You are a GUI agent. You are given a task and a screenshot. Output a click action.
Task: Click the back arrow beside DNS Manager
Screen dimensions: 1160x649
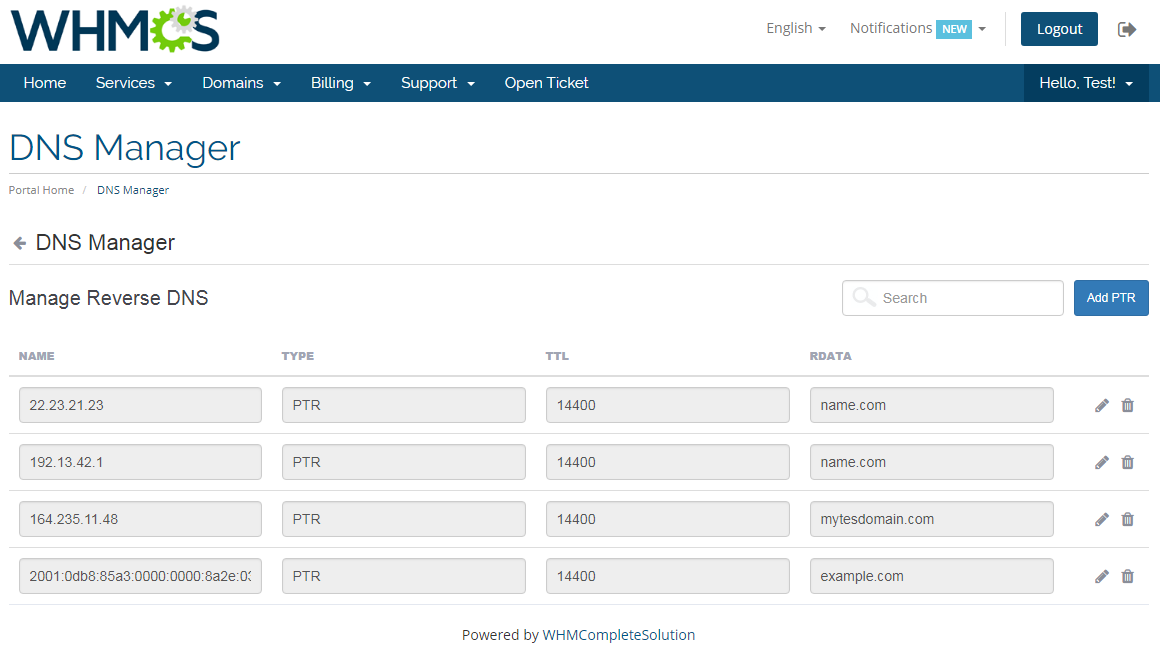[18, 242]
